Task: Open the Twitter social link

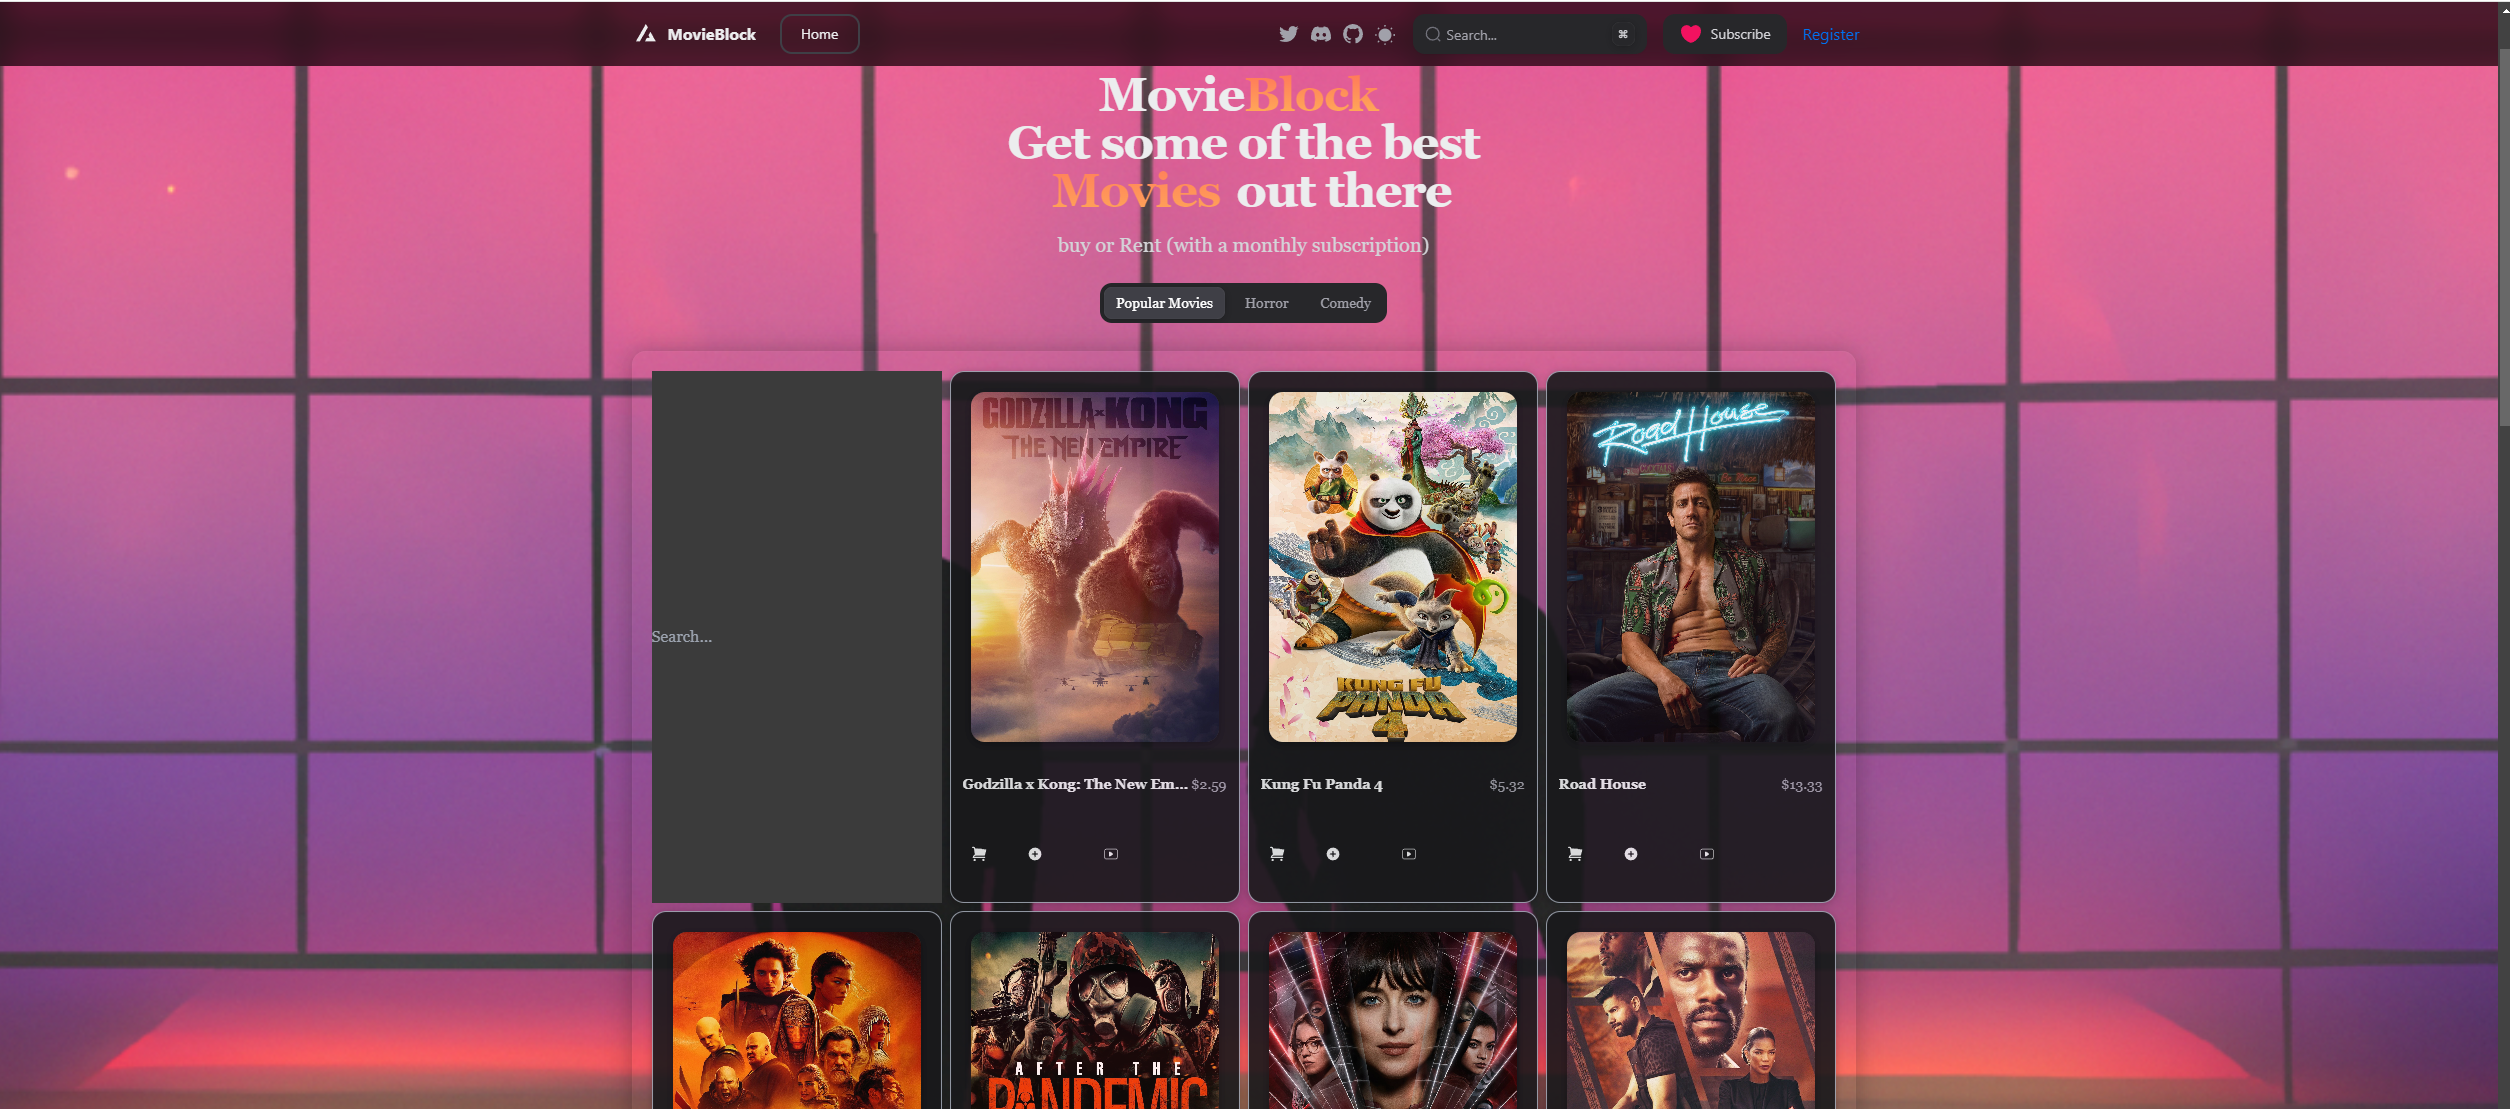Action: click(1288, 33)
